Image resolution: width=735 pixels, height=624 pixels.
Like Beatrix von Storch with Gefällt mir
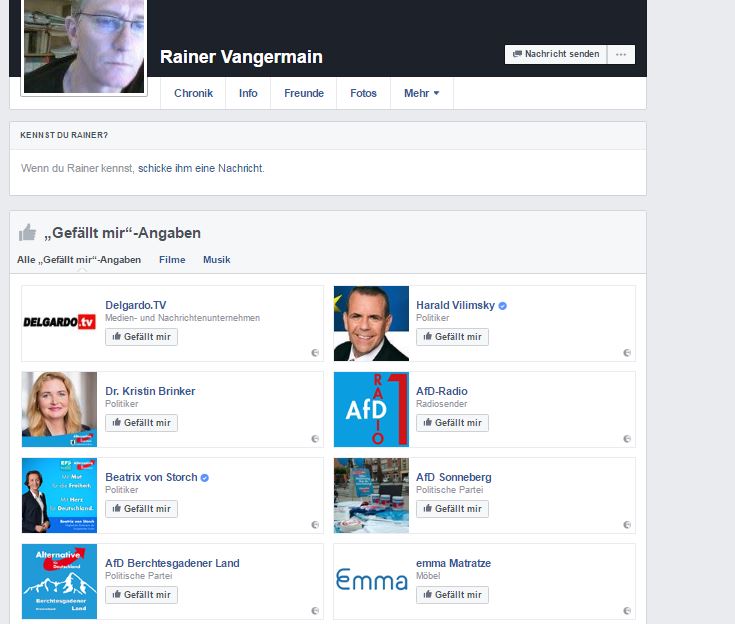(x=141, y=509)
